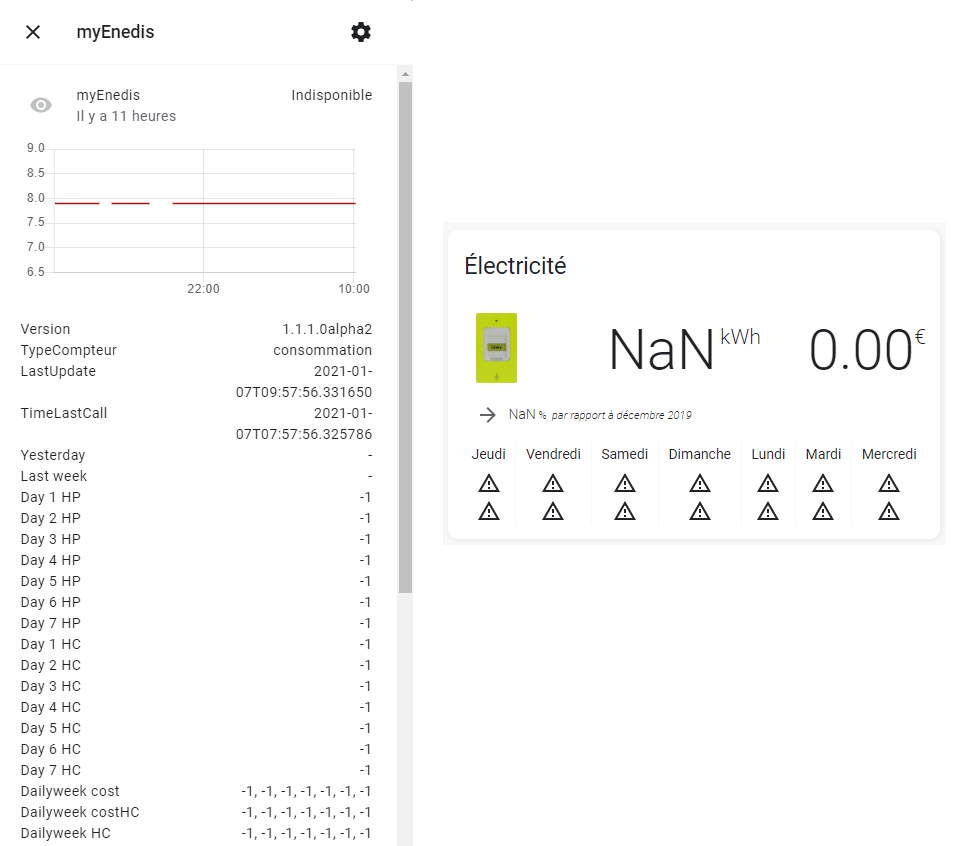959x846 pixels.
Task: Click the Linky meter image
Action: tap(496, 348)
